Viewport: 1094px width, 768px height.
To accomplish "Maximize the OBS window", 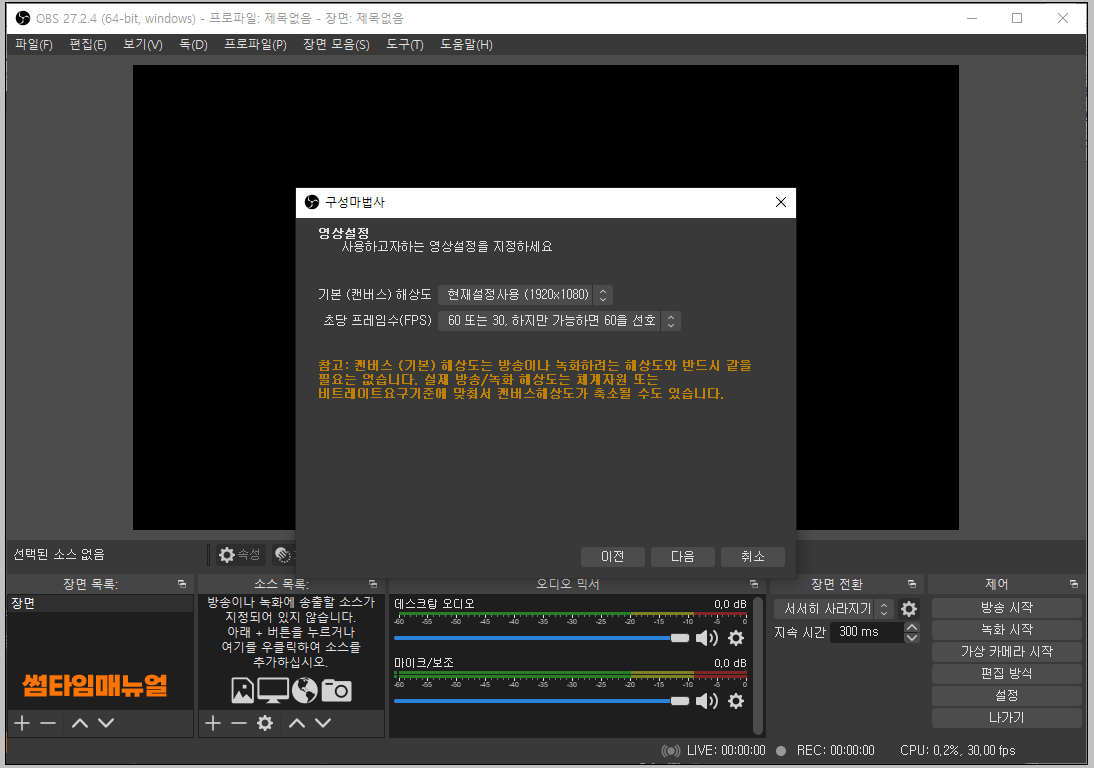I will coord(1017,18).
